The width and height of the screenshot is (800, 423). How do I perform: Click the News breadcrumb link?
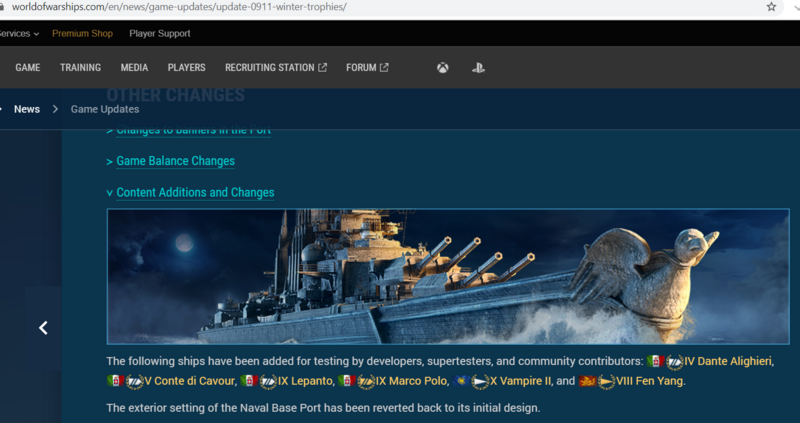pos(27,109)
